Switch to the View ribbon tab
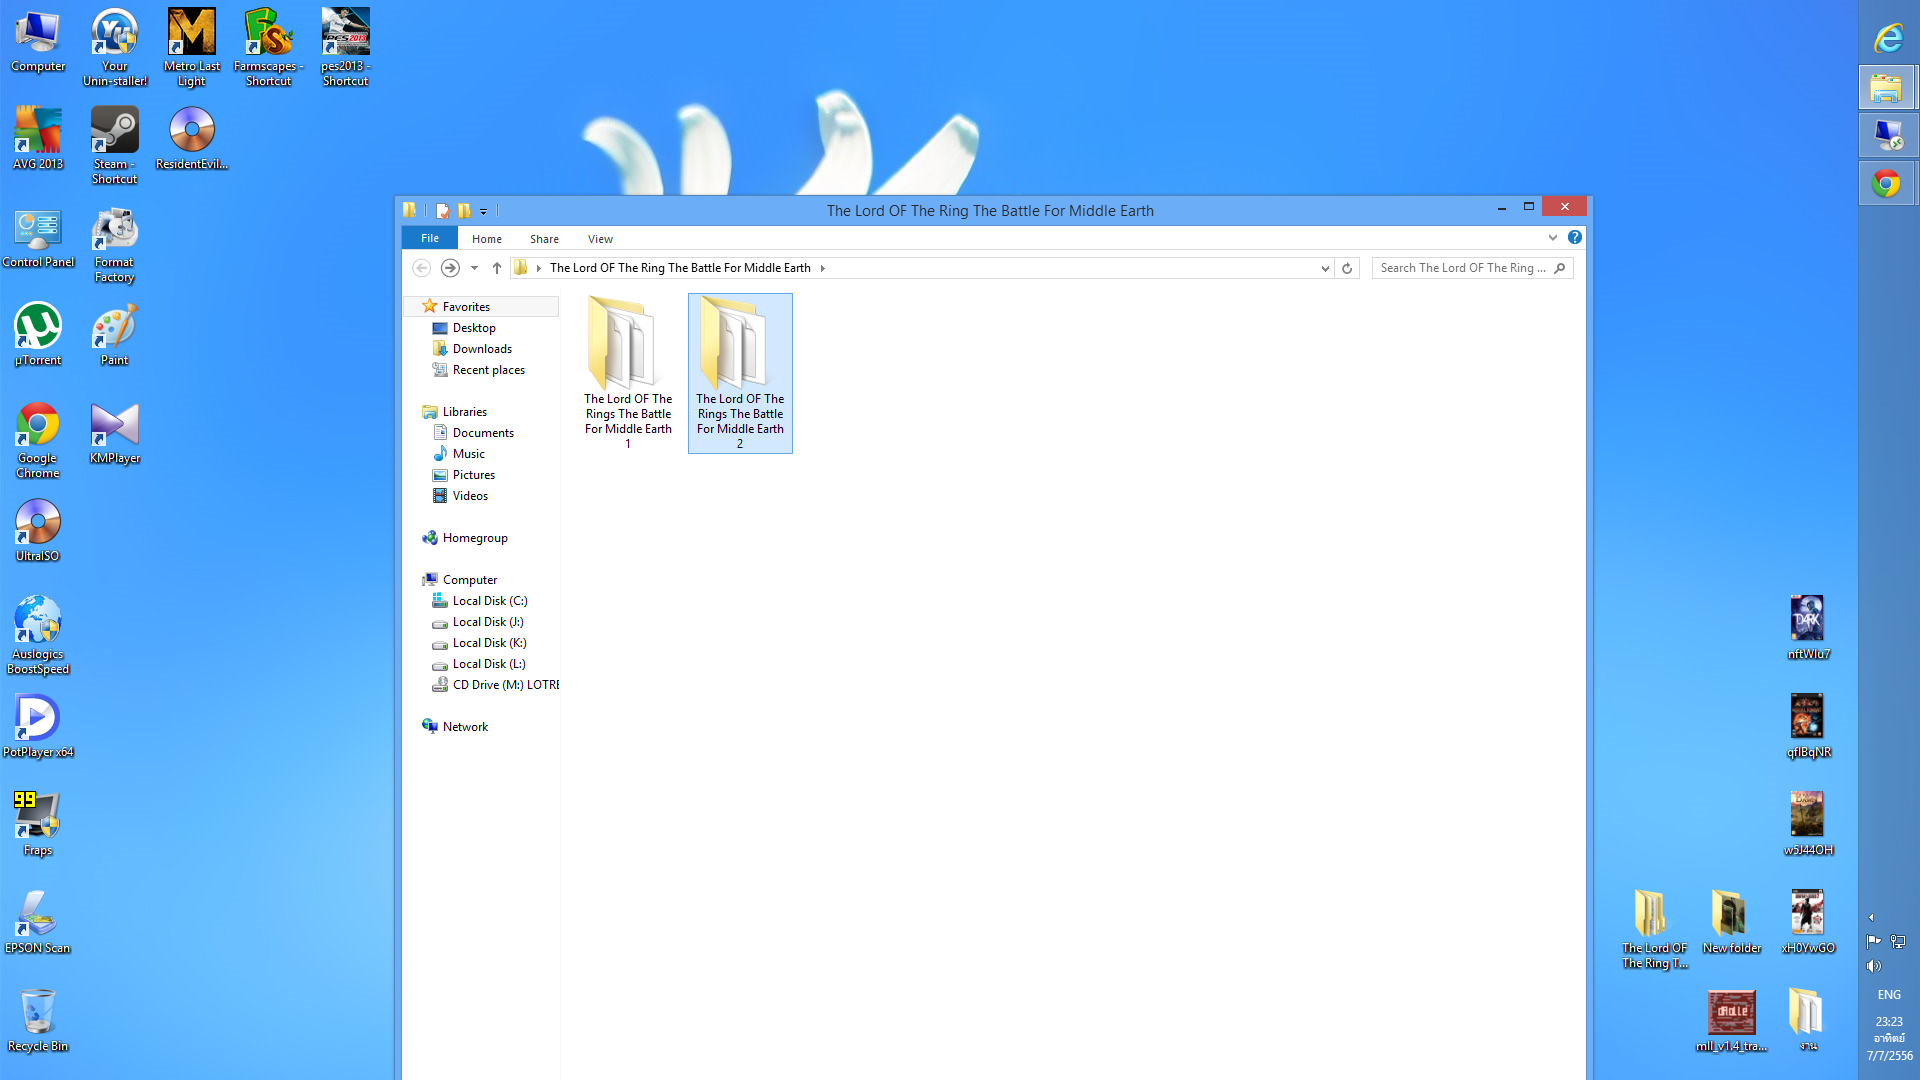This screenshot has width=1920, height=1080. [600, 239]
